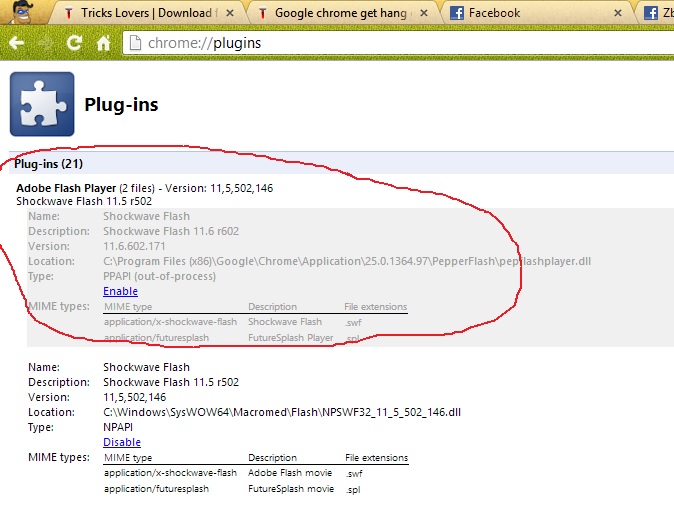
Task: Click the browser Back arrow button
Action: [16, 43]
